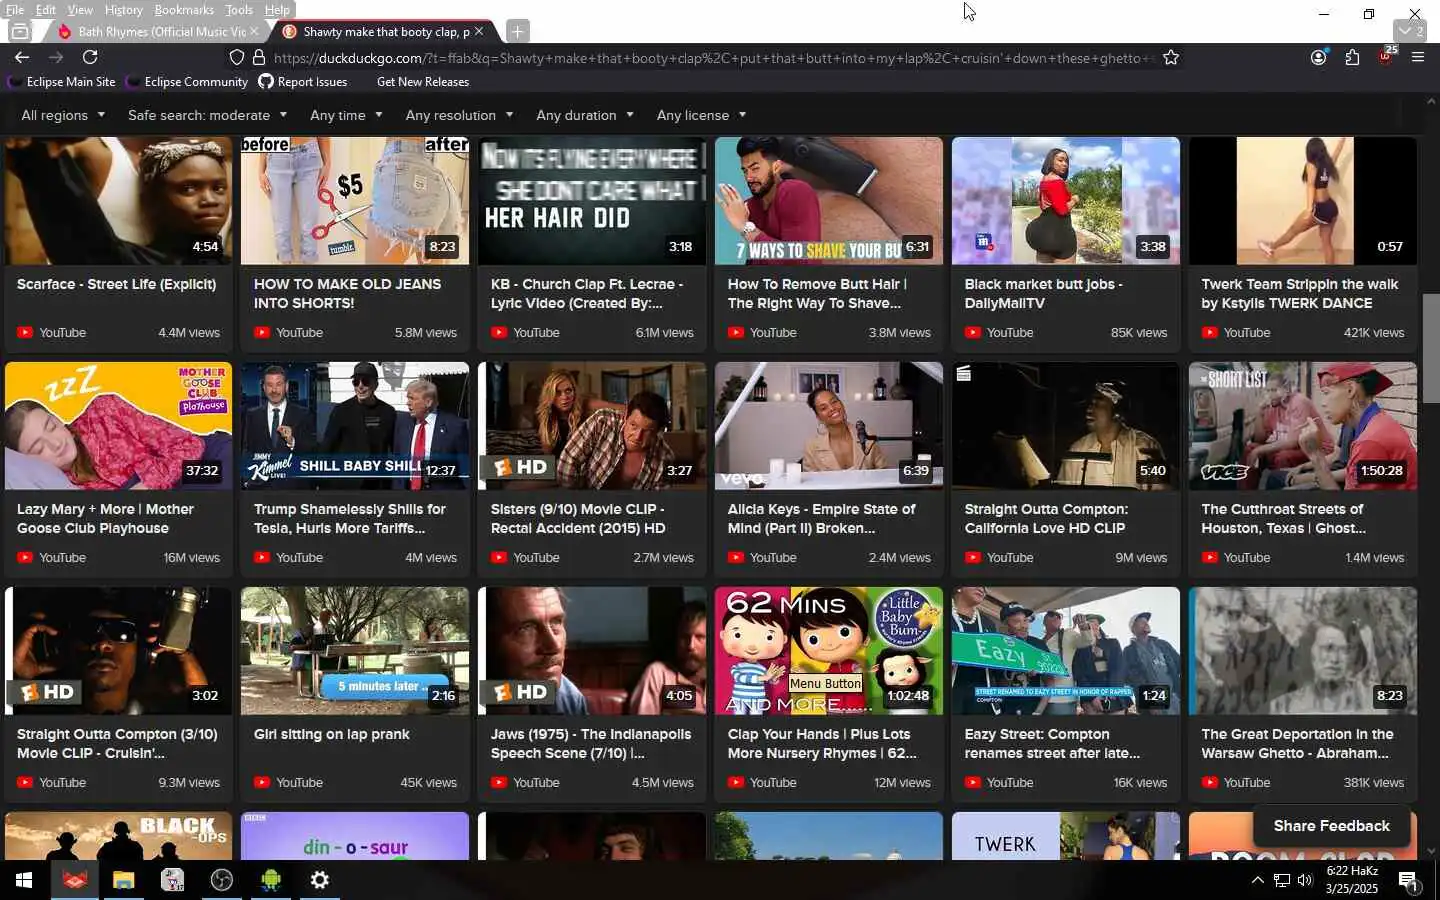This screenshot has width=1440, height=900.
Task: Open the History menu
Action: tap(124, 9)
